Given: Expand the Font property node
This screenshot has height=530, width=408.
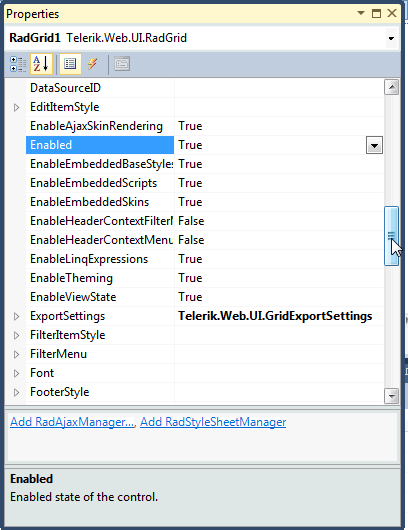Looking at the screenshot, I should (16, 373).
